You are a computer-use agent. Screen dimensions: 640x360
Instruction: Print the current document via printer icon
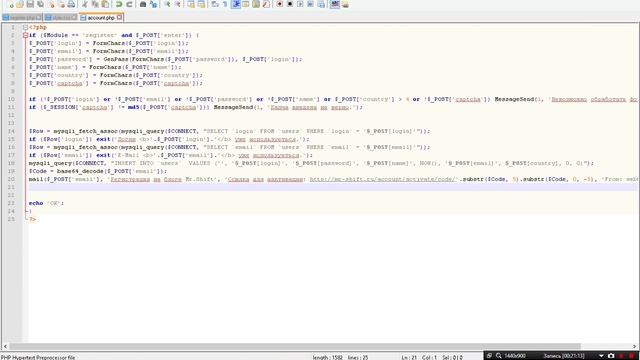(71, 4)
